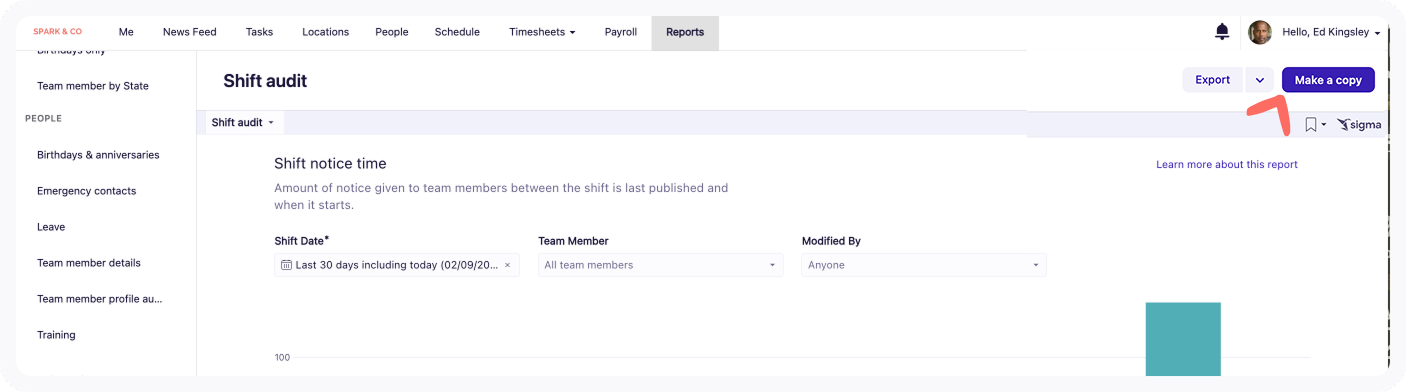1406x392 pixels.
Task: Clear the Shift Date filter with x
Action: click(507, 265)
